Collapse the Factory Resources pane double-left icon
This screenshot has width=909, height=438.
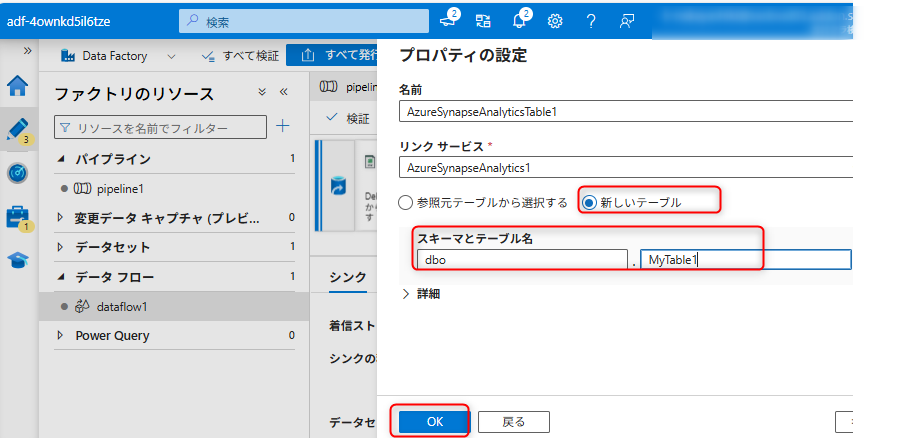click(x=283, y=92)
